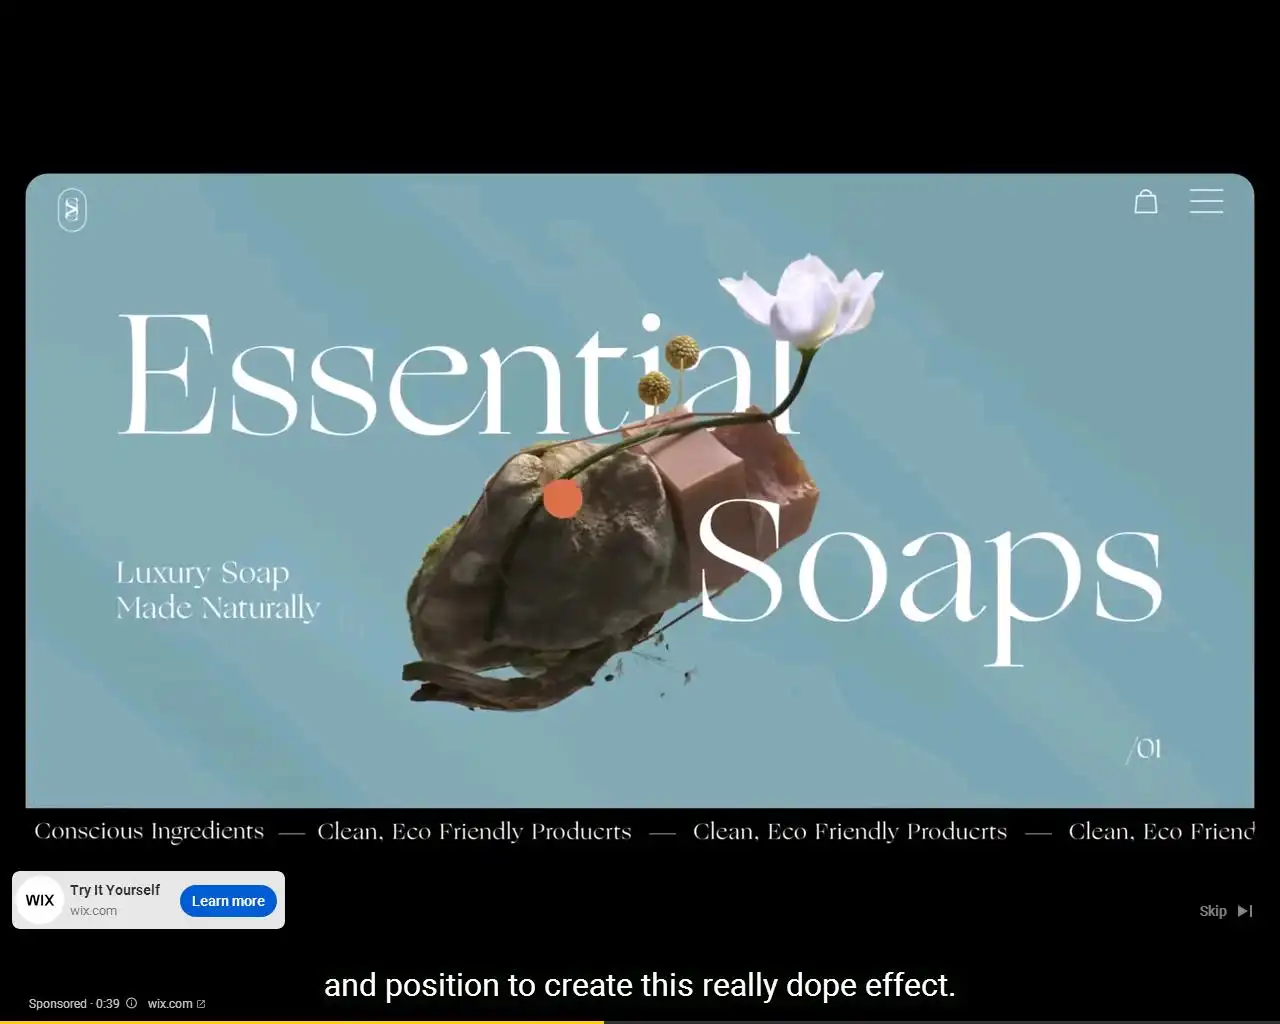Open the hamburger menu icon
This screenshot has height=1024, width=1280.
tap(1206, 201)
